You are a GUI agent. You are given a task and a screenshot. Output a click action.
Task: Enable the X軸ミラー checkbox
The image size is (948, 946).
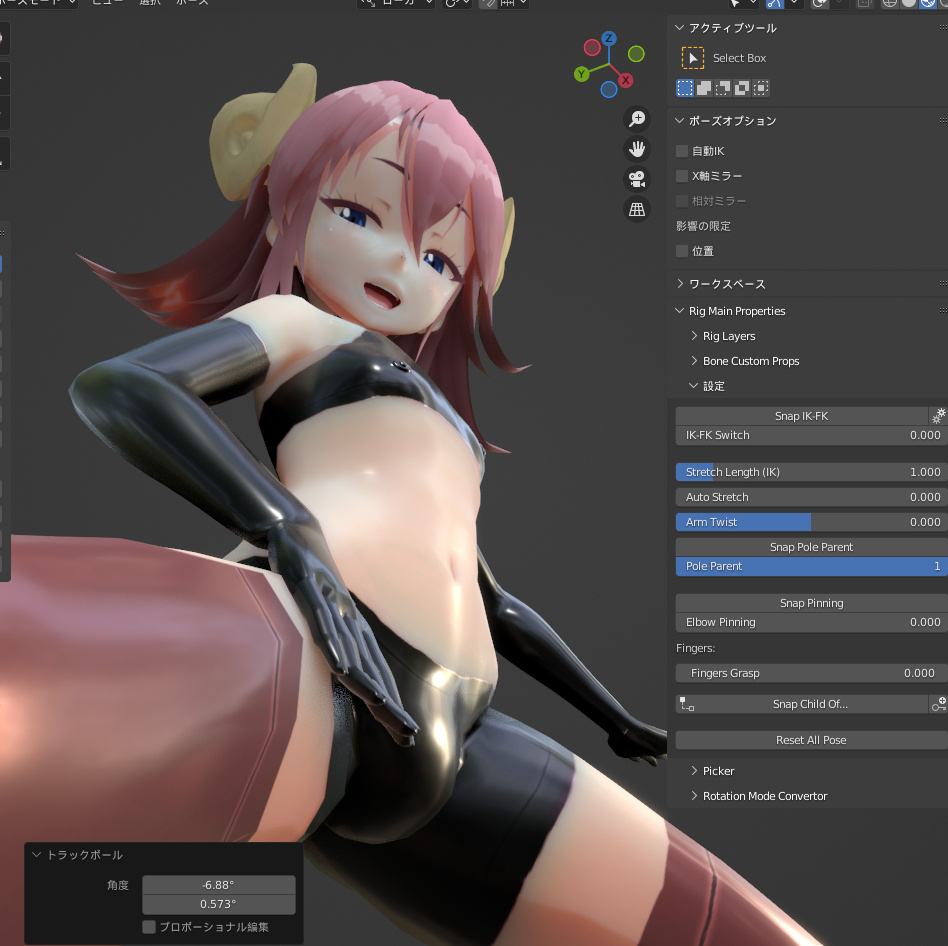point(682,176)
